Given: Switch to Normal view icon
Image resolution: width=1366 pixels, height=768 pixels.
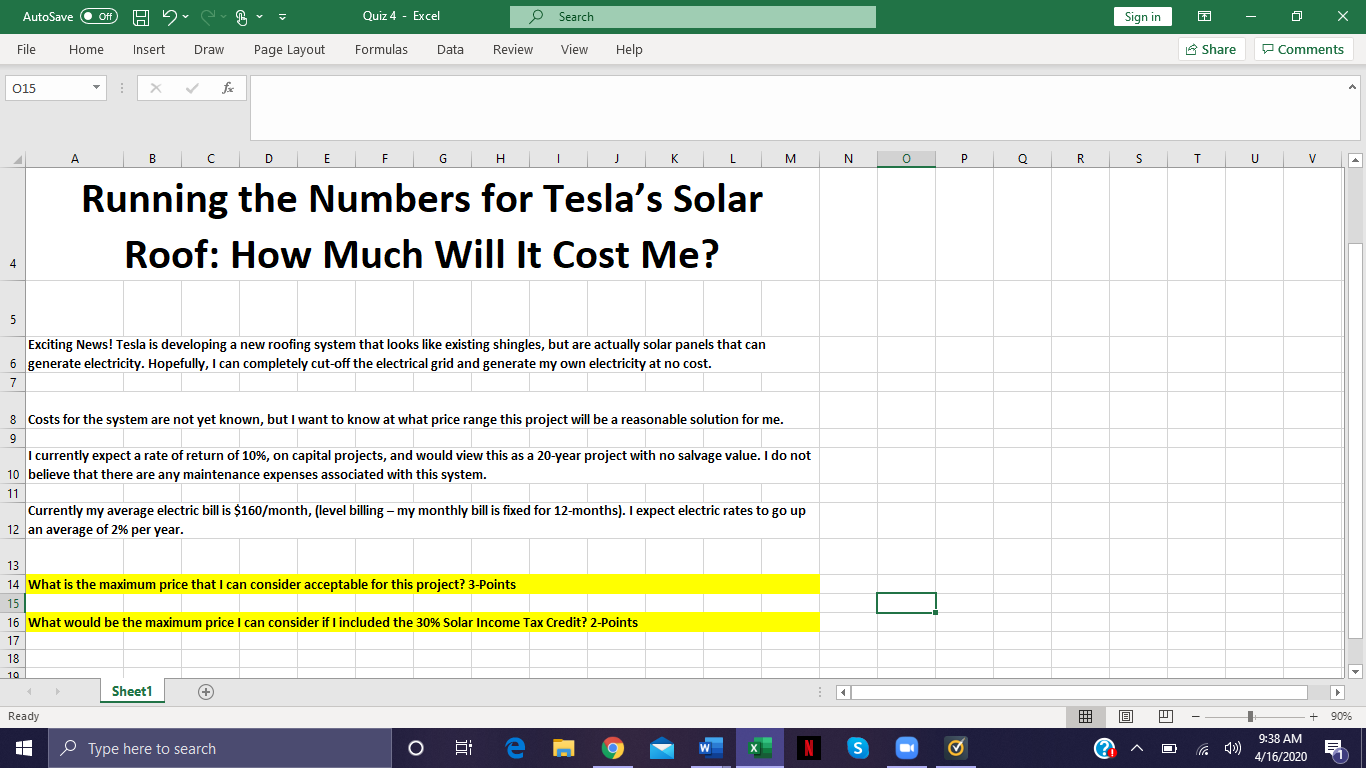Looking at the screenshot, I should [x=1085, y=716].
